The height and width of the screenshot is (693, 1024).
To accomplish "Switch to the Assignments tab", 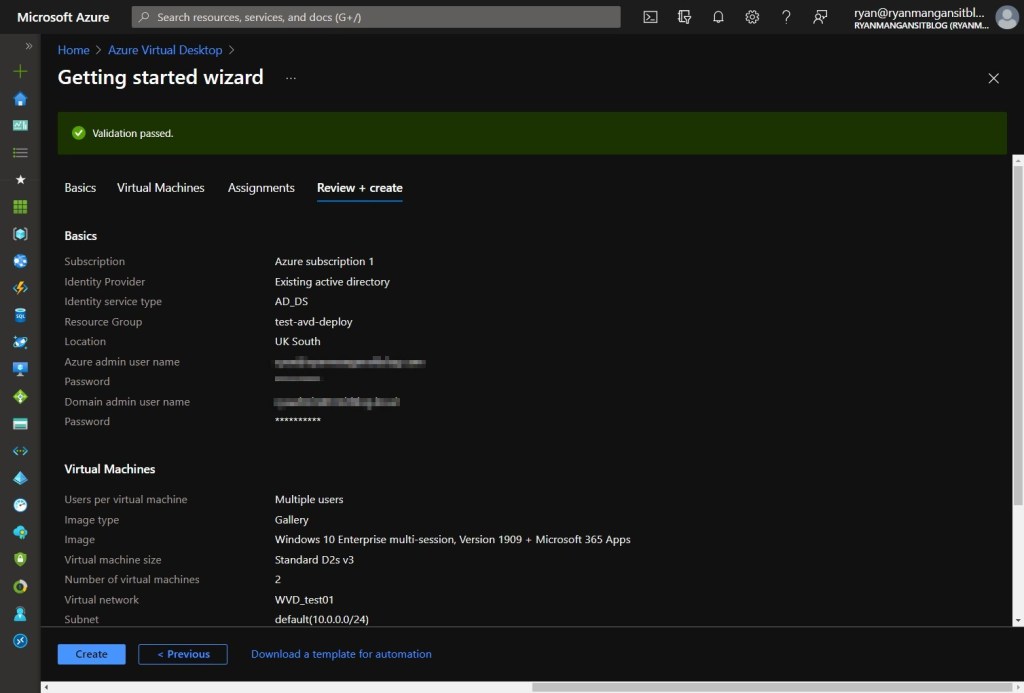I will pyautogui.click(x=261, y=188).
